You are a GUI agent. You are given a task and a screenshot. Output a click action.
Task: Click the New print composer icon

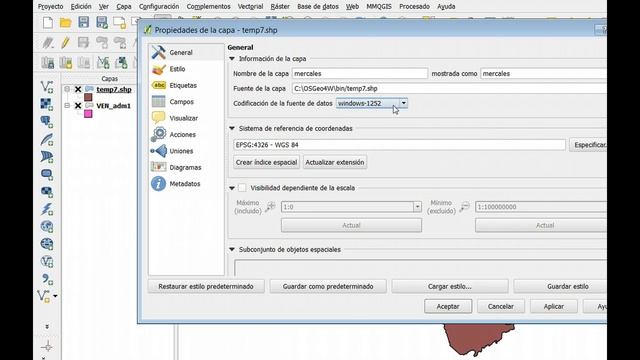coord(120,22)
